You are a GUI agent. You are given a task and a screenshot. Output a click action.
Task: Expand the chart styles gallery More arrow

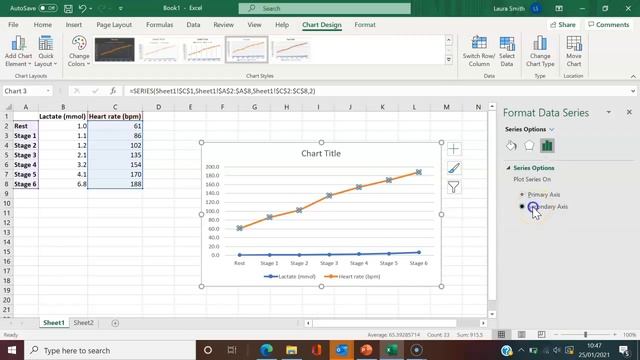(449, 60)
